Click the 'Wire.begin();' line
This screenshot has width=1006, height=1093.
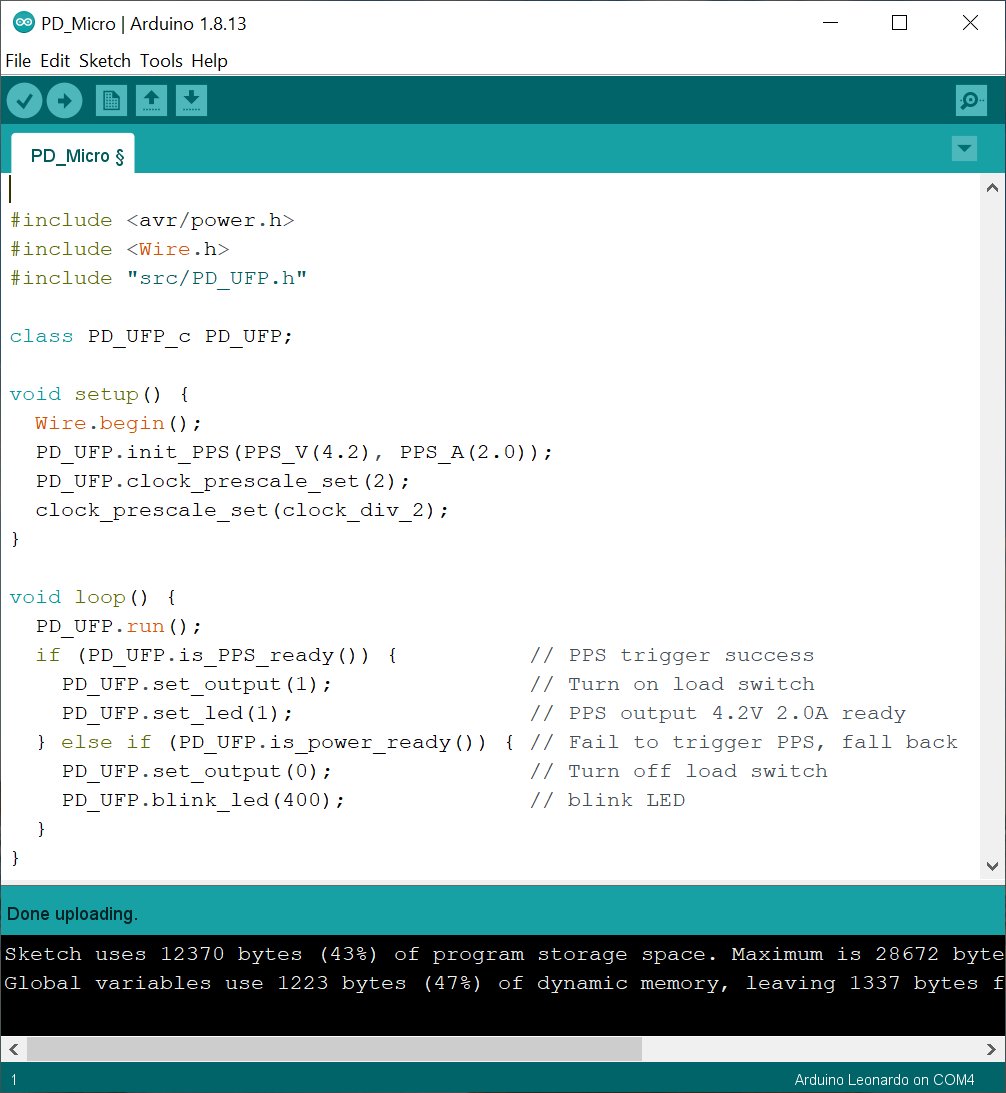coord(119,423)
